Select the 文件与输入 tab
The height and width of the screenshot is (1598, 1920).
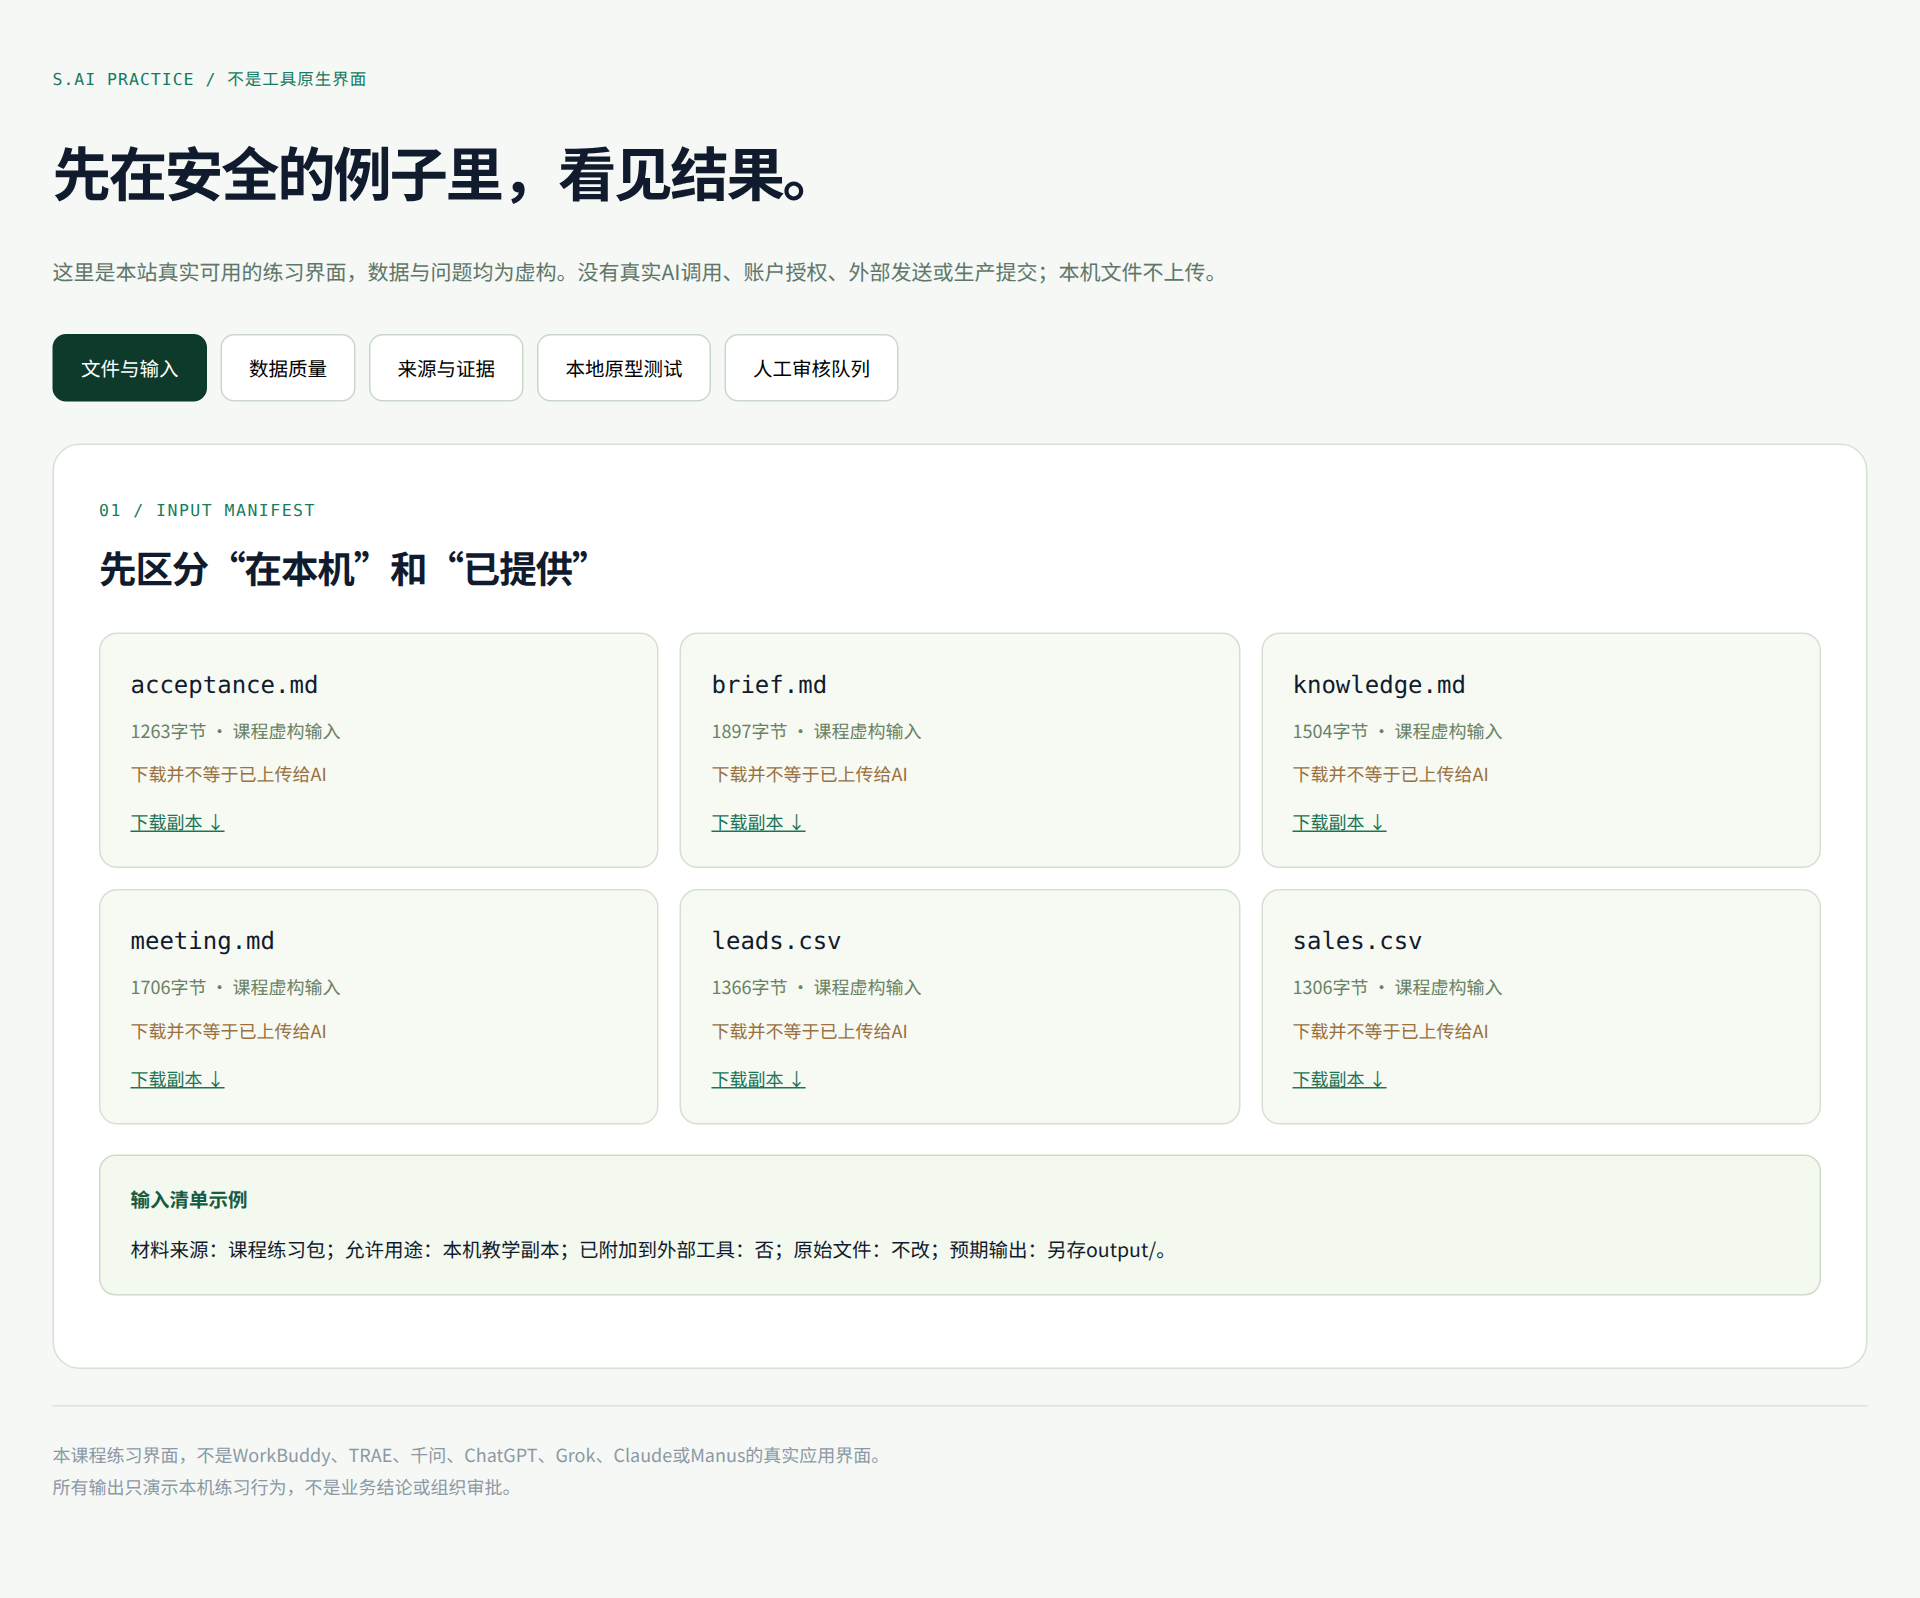coord(129,368)
